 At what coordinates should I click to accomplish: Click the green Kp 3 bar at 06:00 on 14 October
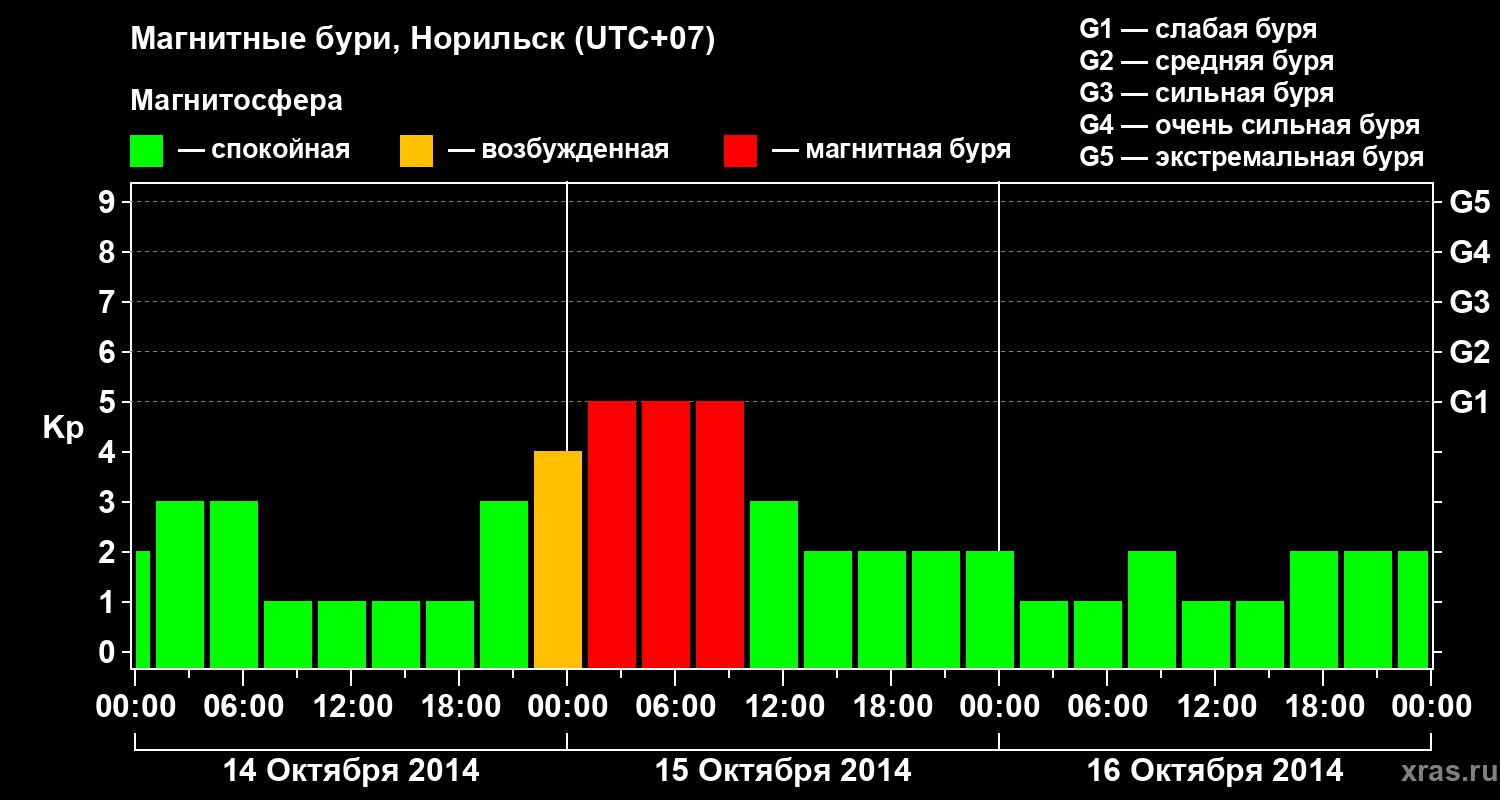click(x=234, y=585)
